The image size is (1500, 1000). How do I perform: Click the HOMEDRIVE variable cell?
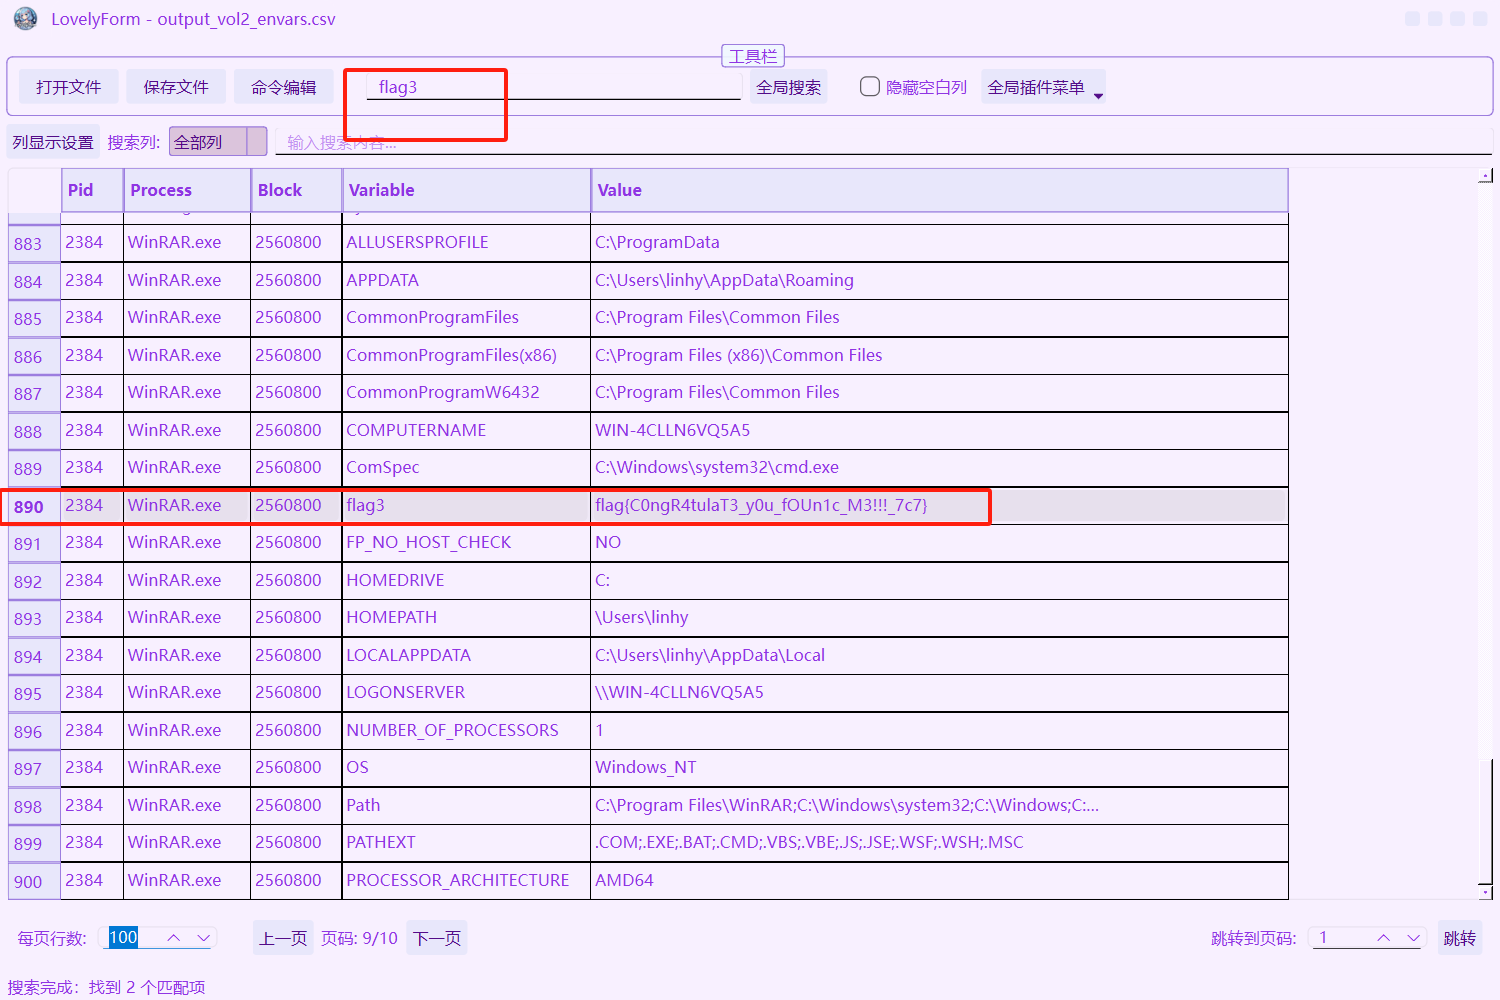point(466,581)
